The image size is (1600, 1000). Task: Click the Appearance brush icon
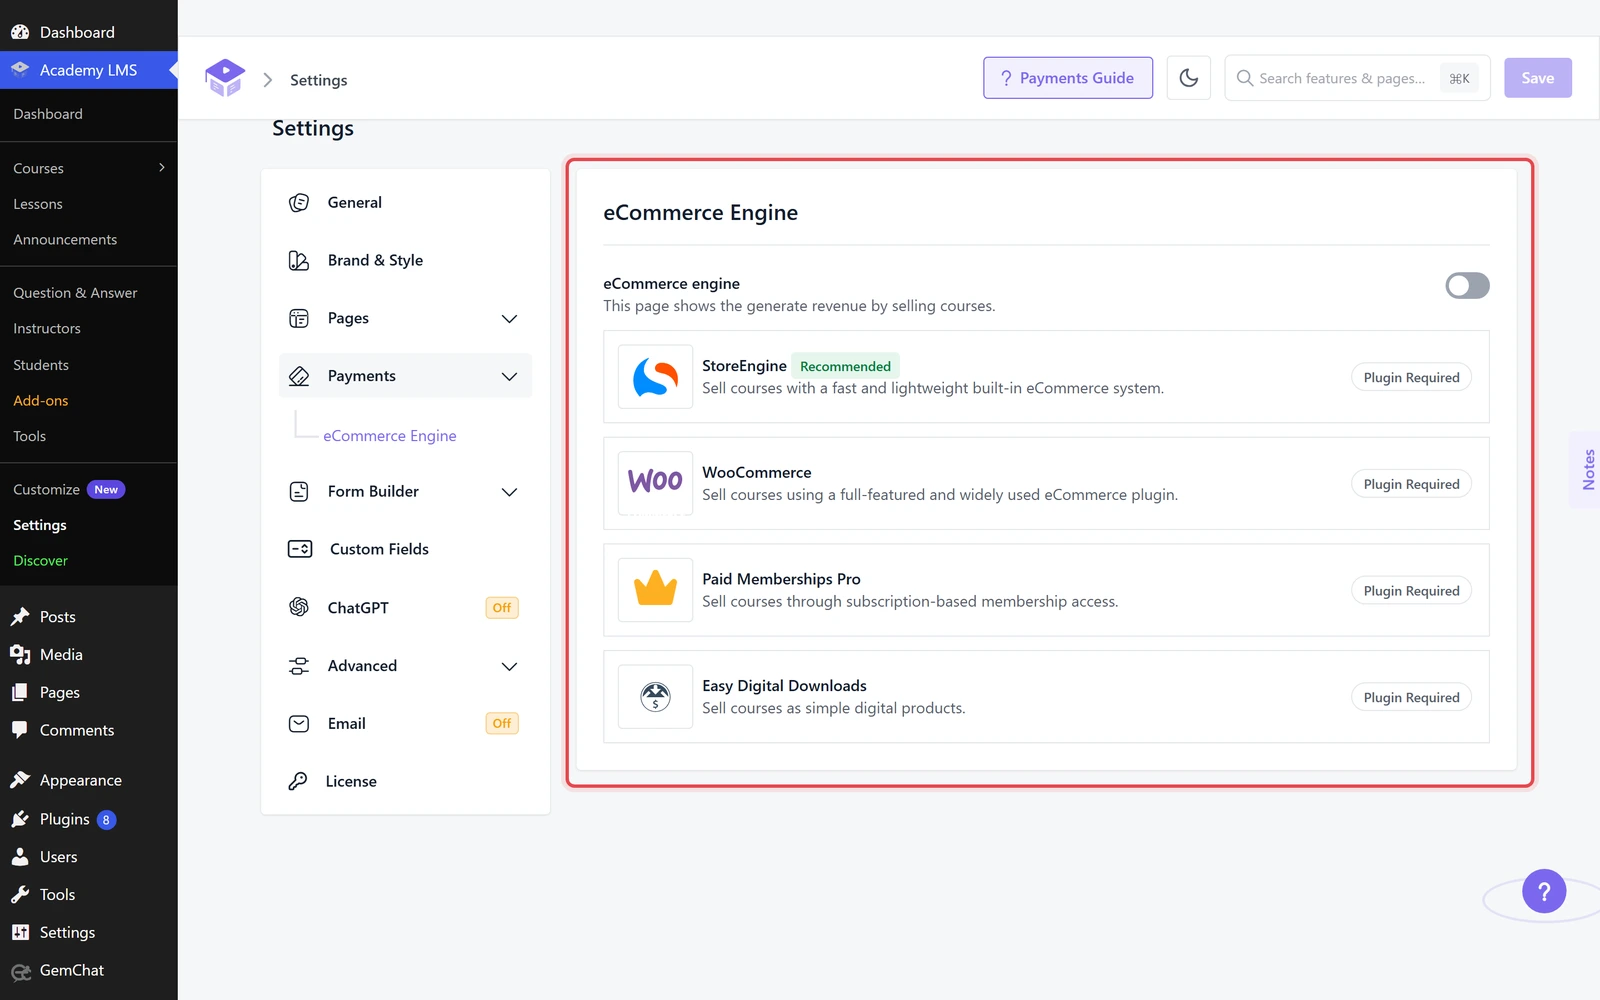point(20,780)
